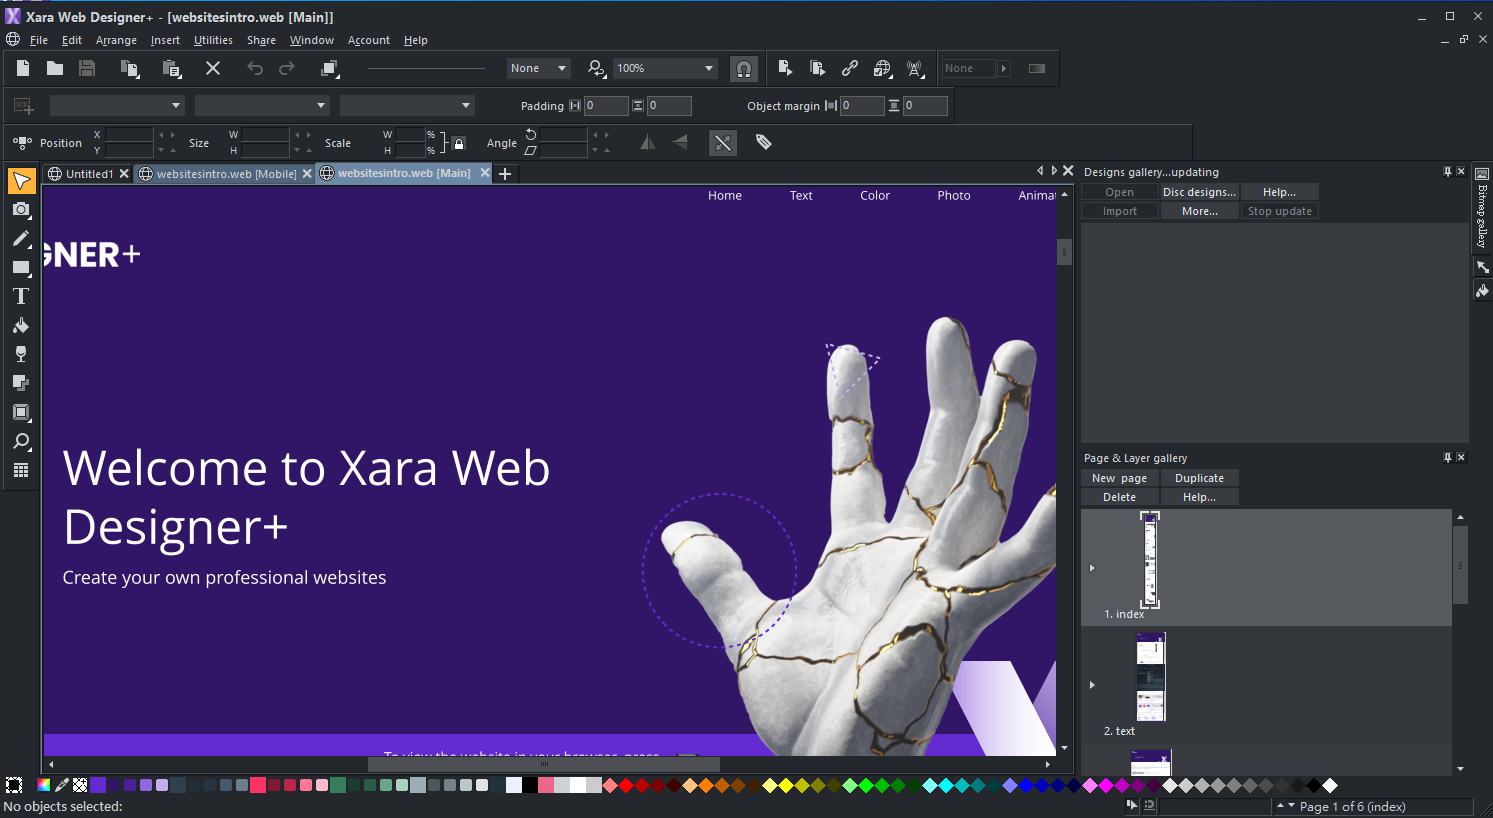Select the Transparency wine-glass tool
This screenshot has height=818, width=1493.
(x=21, y=354)
